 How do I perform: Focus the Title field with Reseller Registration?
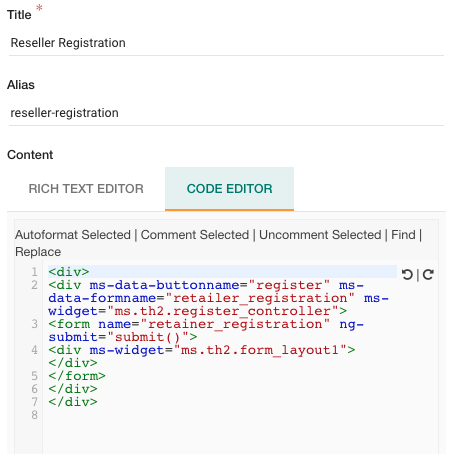[226, 43]
